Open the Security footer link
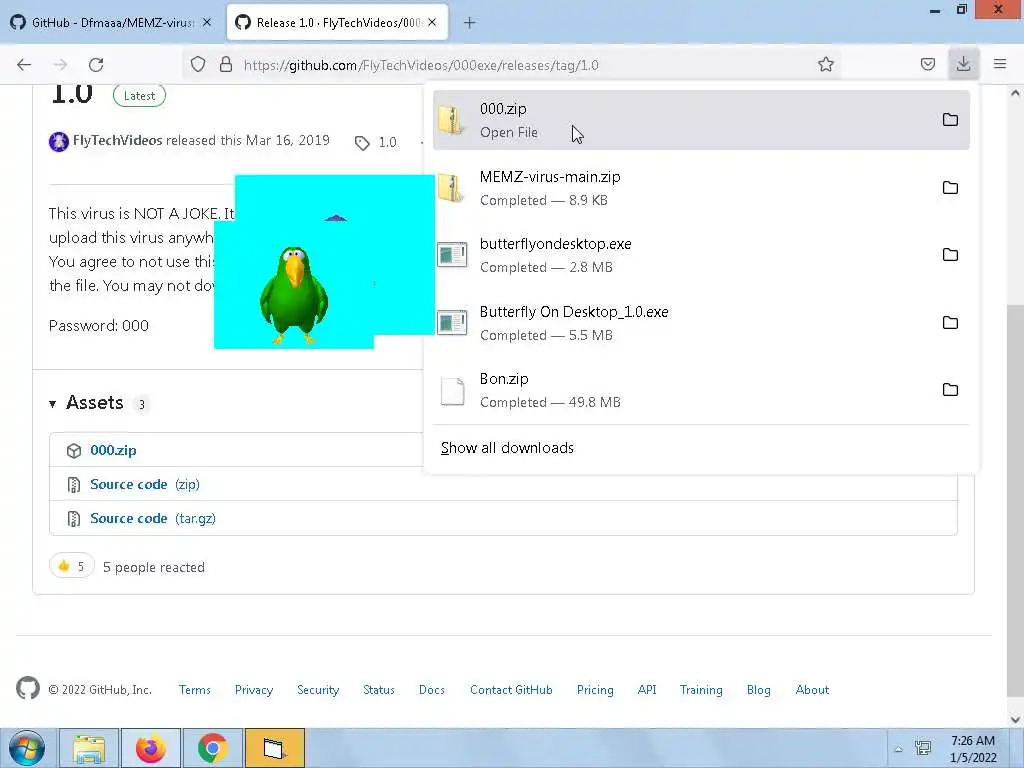This screenshot has width=1024, height=768. click(318, 690)
